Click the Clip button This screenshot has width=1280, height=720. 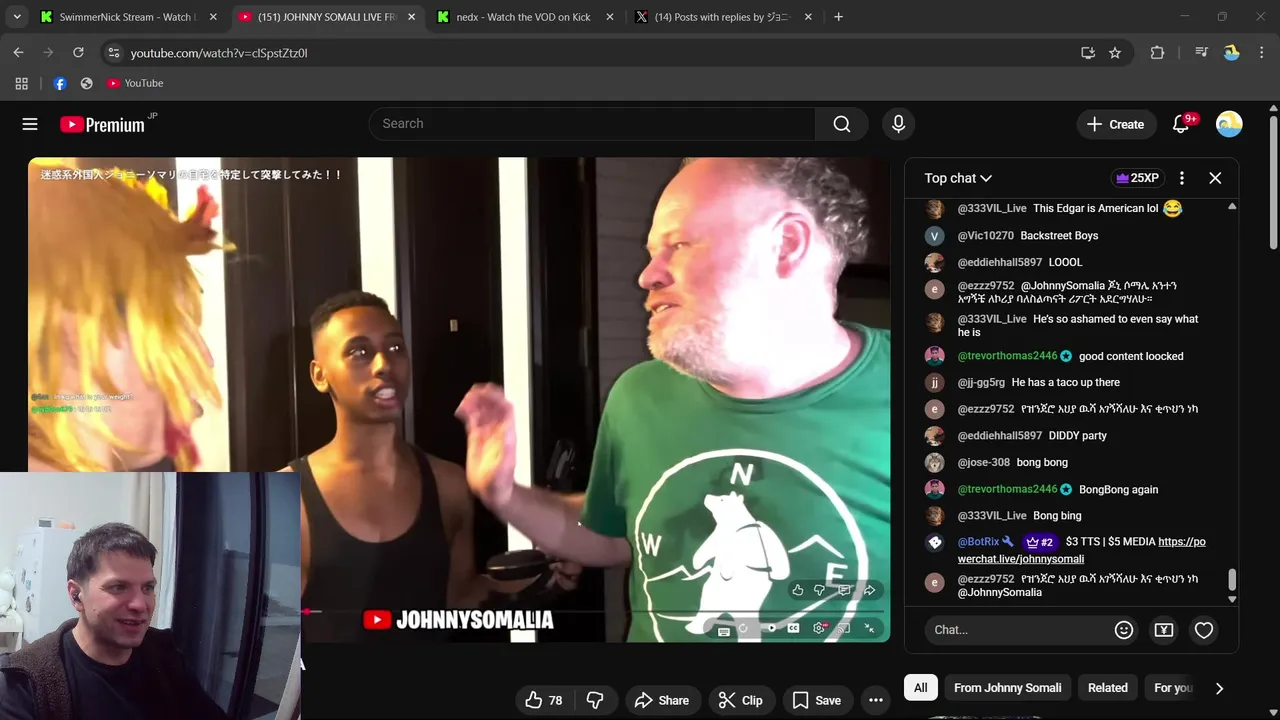coord(741,700)
